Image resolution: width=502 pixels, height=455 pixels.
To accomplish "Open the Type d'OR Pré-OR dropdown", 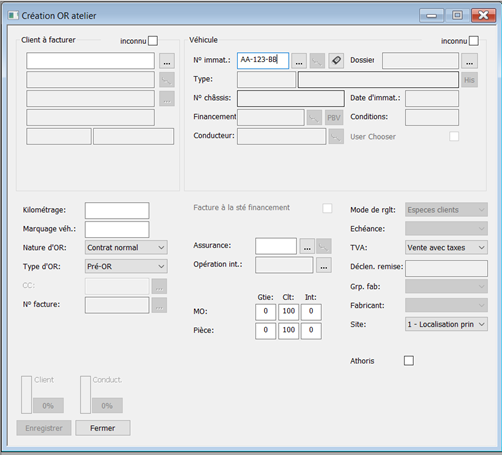I will (126, 266).
